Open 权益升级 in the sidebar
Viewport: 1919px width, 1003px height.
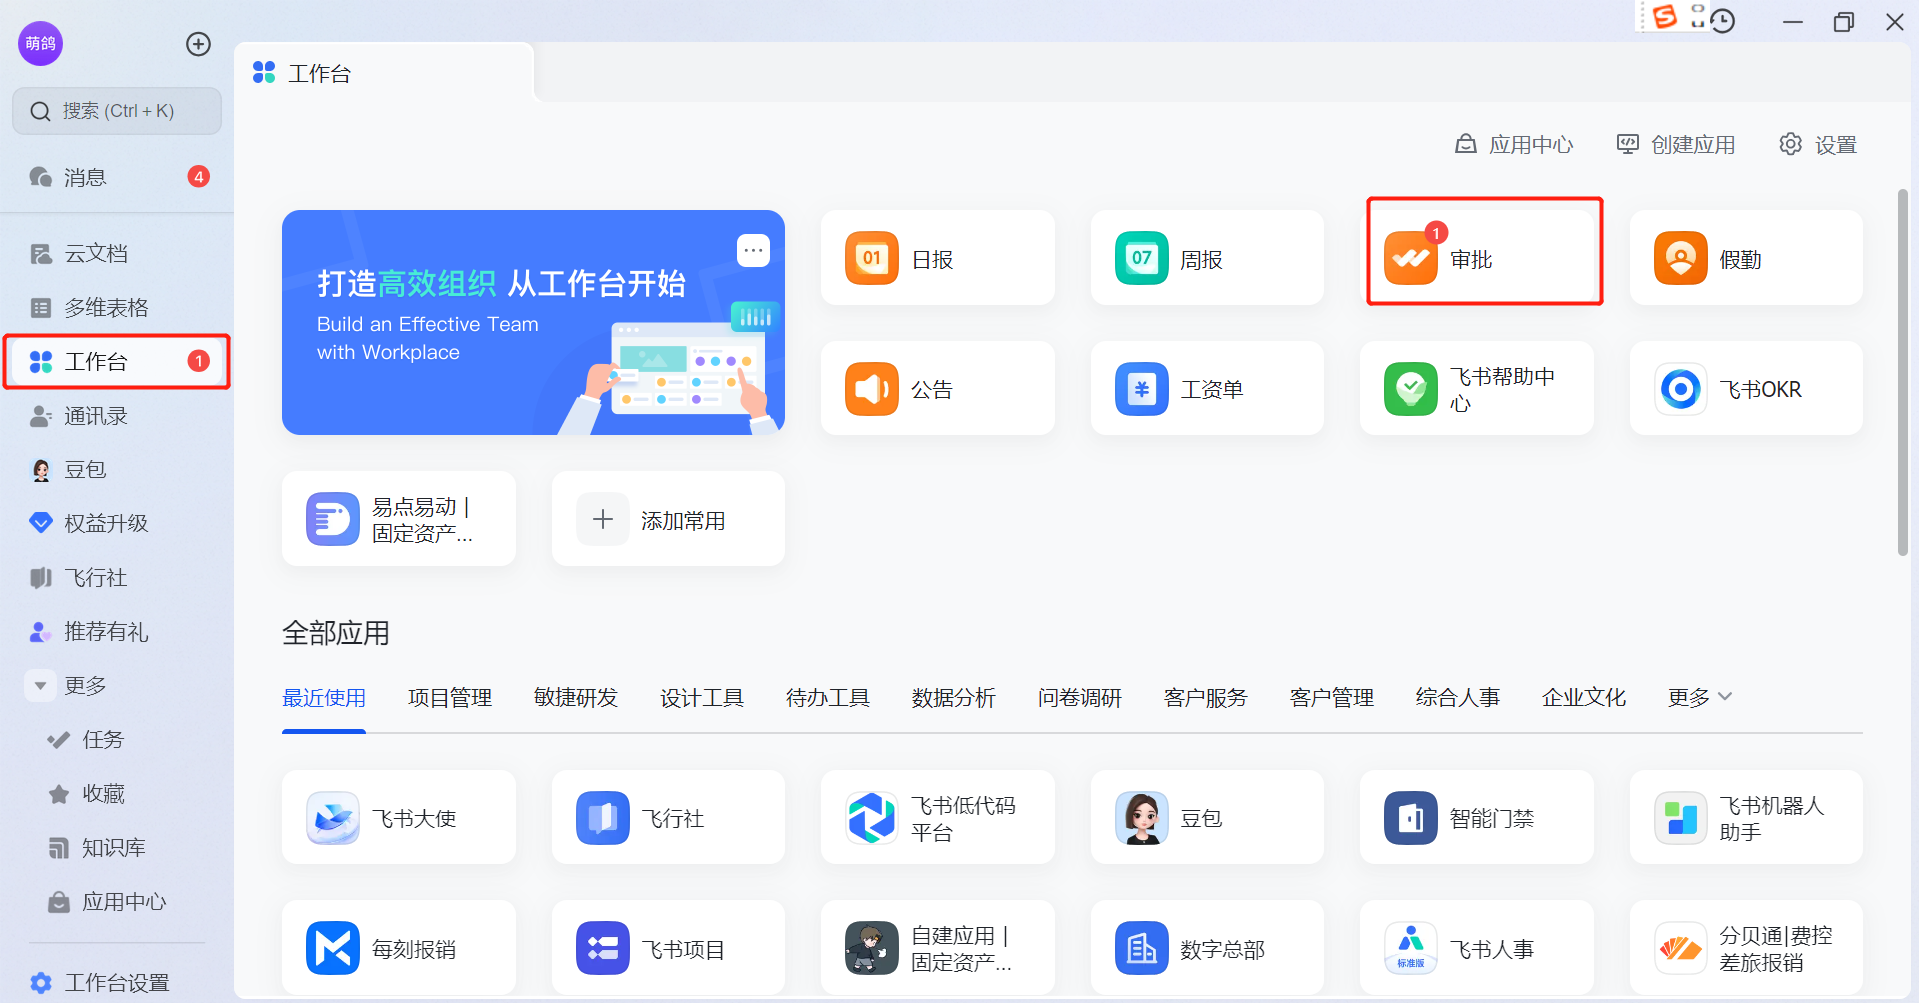pos(117,524)
